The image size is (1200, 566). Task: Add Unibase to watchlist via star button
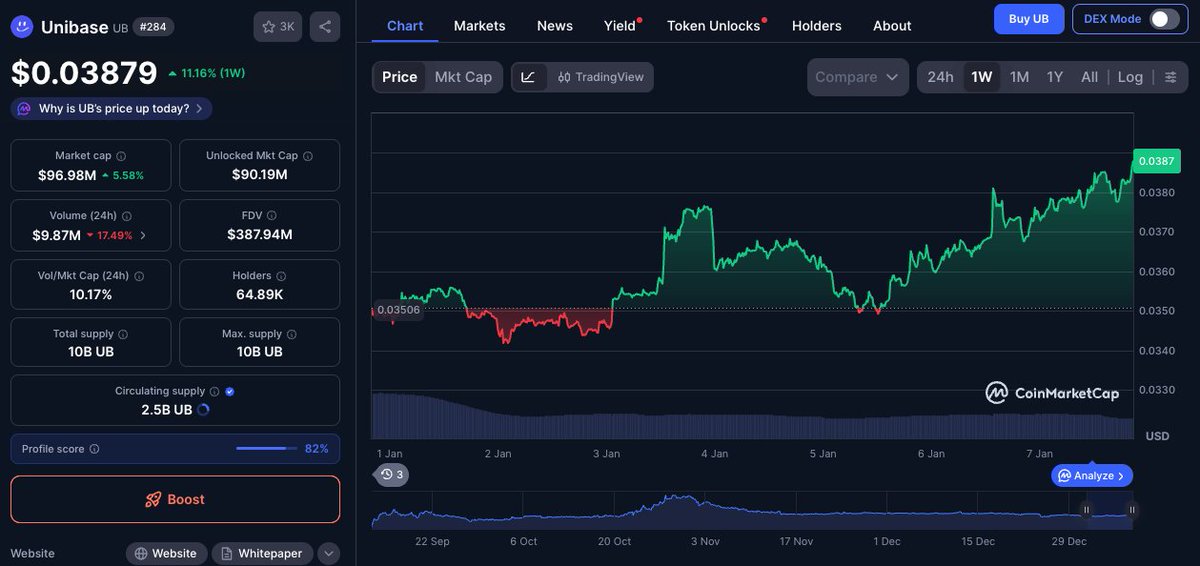coord(278,27)
